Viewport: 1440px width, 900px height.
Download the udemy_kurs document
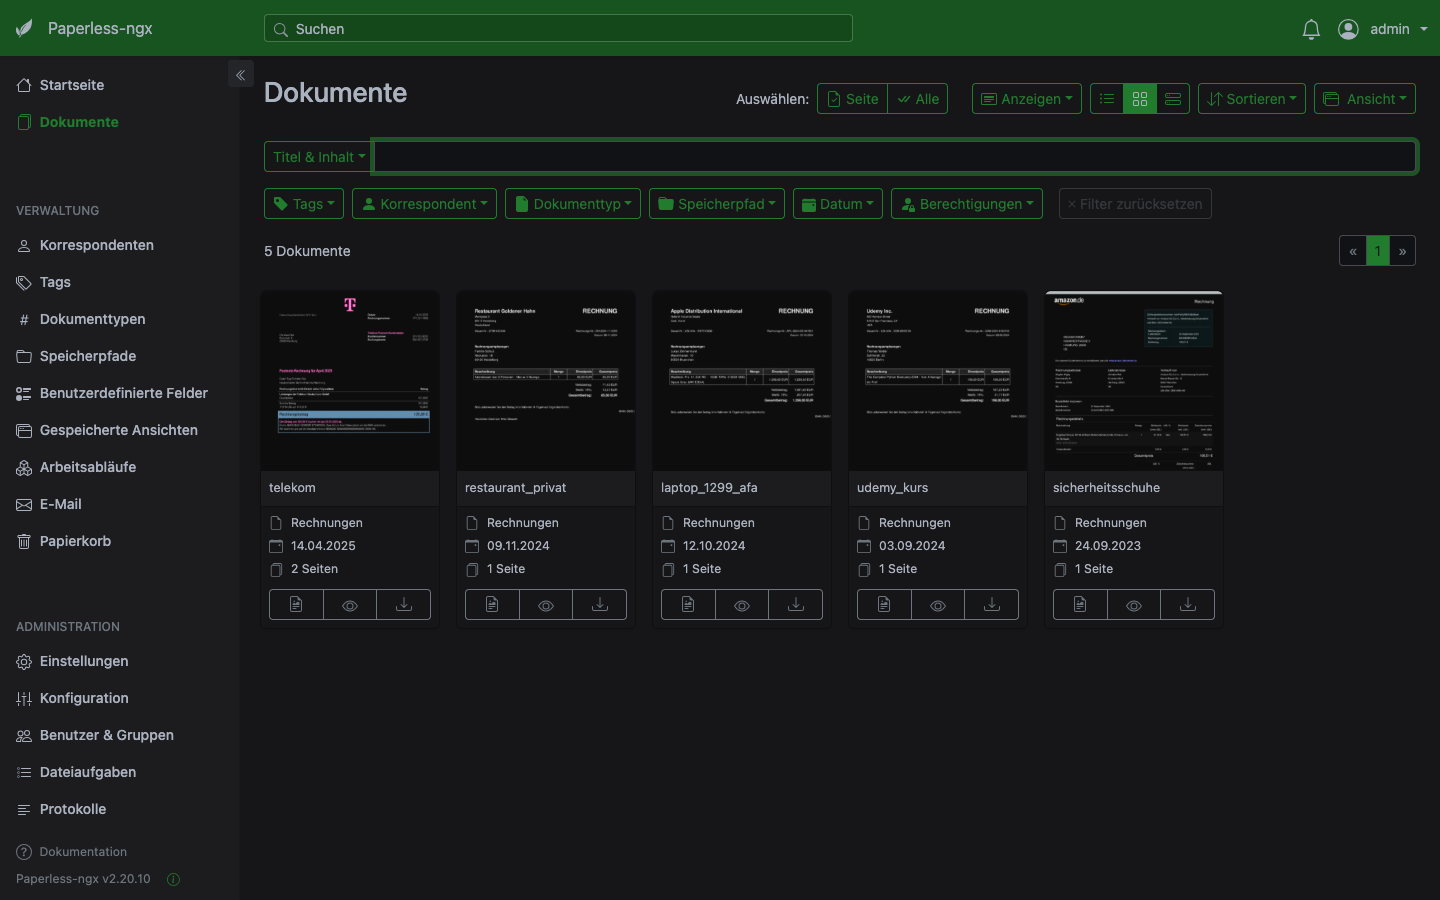point(992,605)
